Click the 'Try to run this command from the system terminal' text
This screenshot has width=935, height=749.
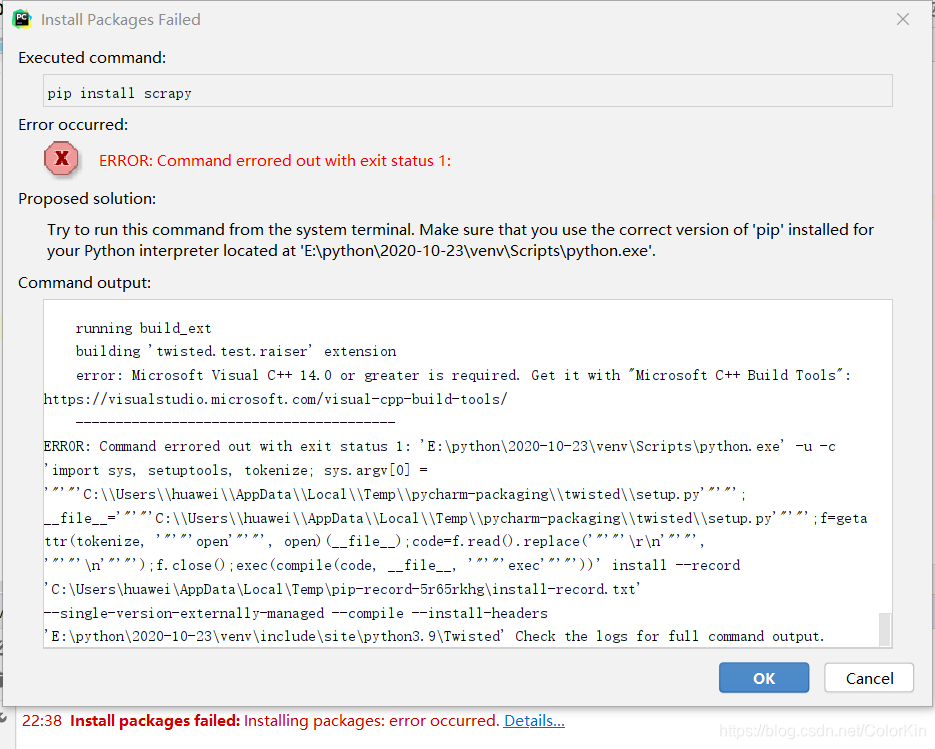pos(460,240)
